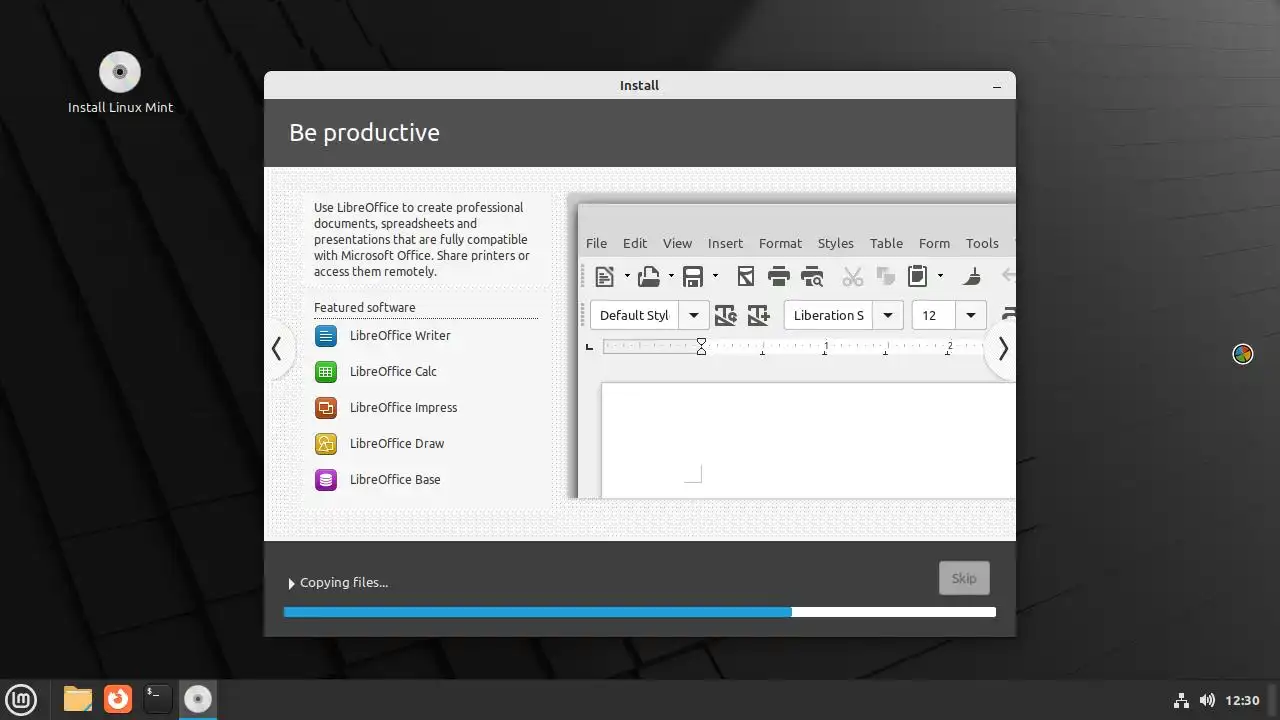Click the "LibreOffice Draw" label
Viewport: 1280px width, 720px height.
(x=397, y=444)
